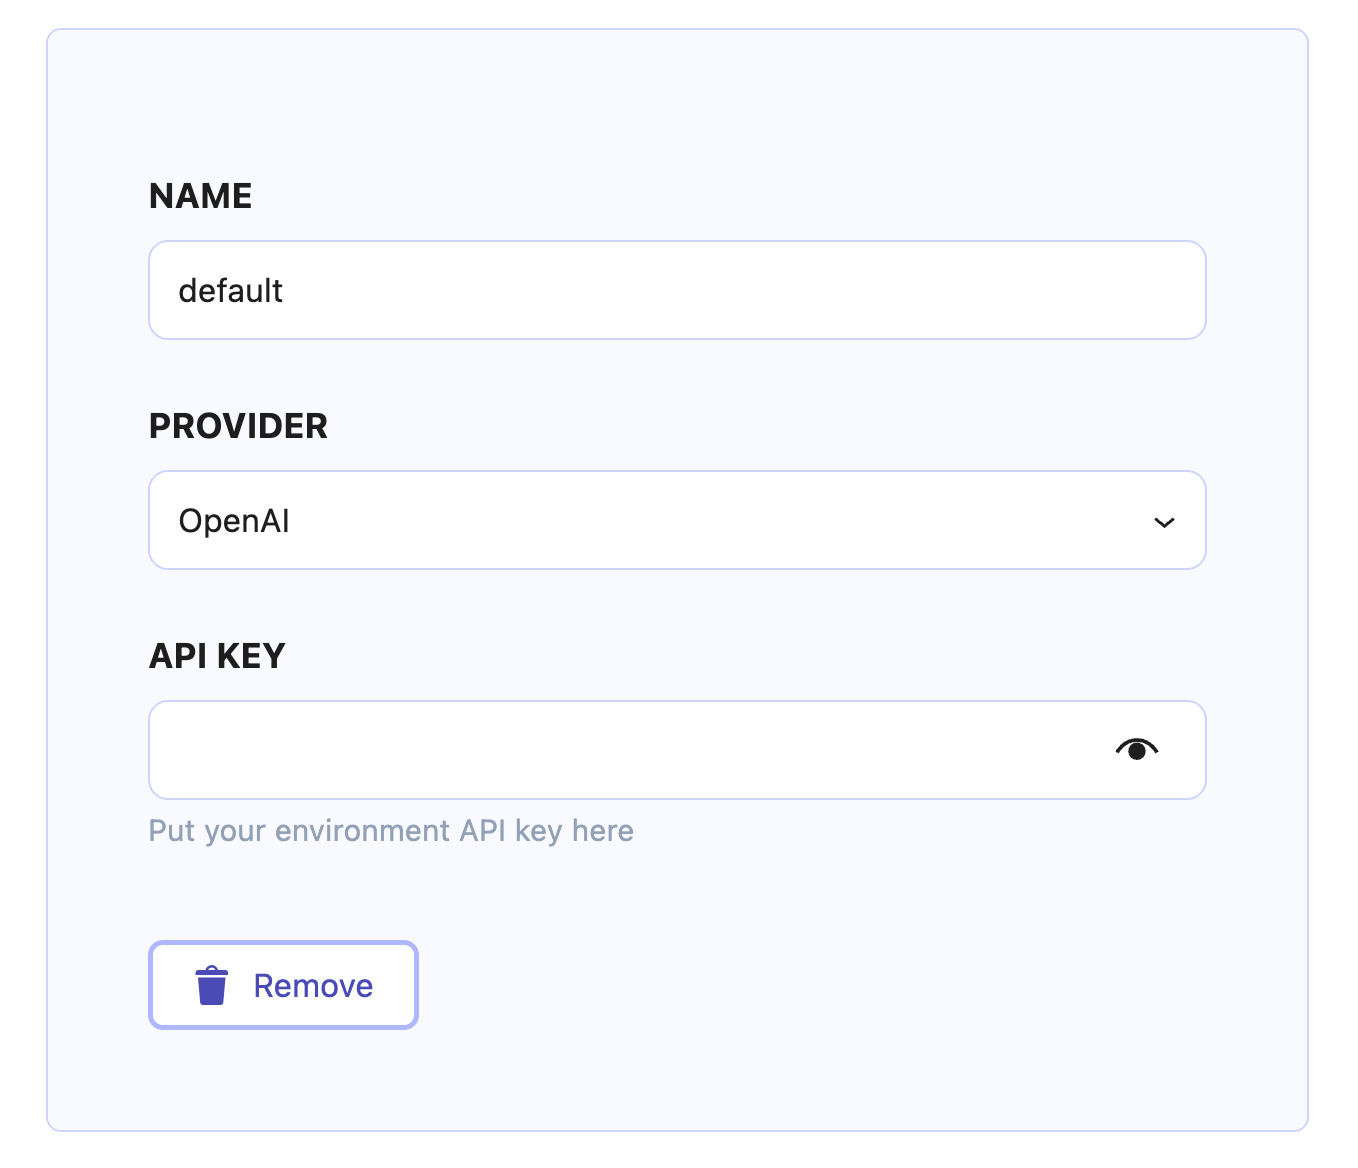
Task: Click the empty middle of the Provider select
Action: [700, 520]
